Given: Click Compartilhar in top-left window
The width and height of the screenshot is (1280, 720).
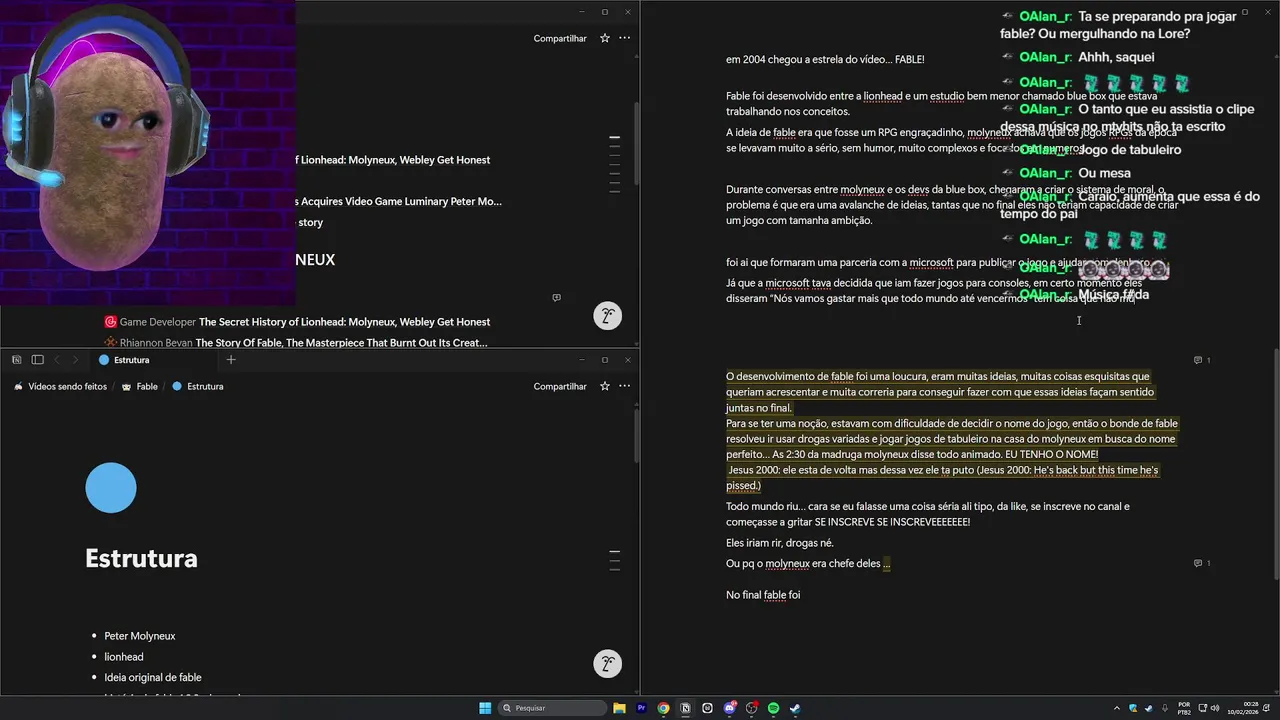Looking at the screenshot, I should pos(560,38).
